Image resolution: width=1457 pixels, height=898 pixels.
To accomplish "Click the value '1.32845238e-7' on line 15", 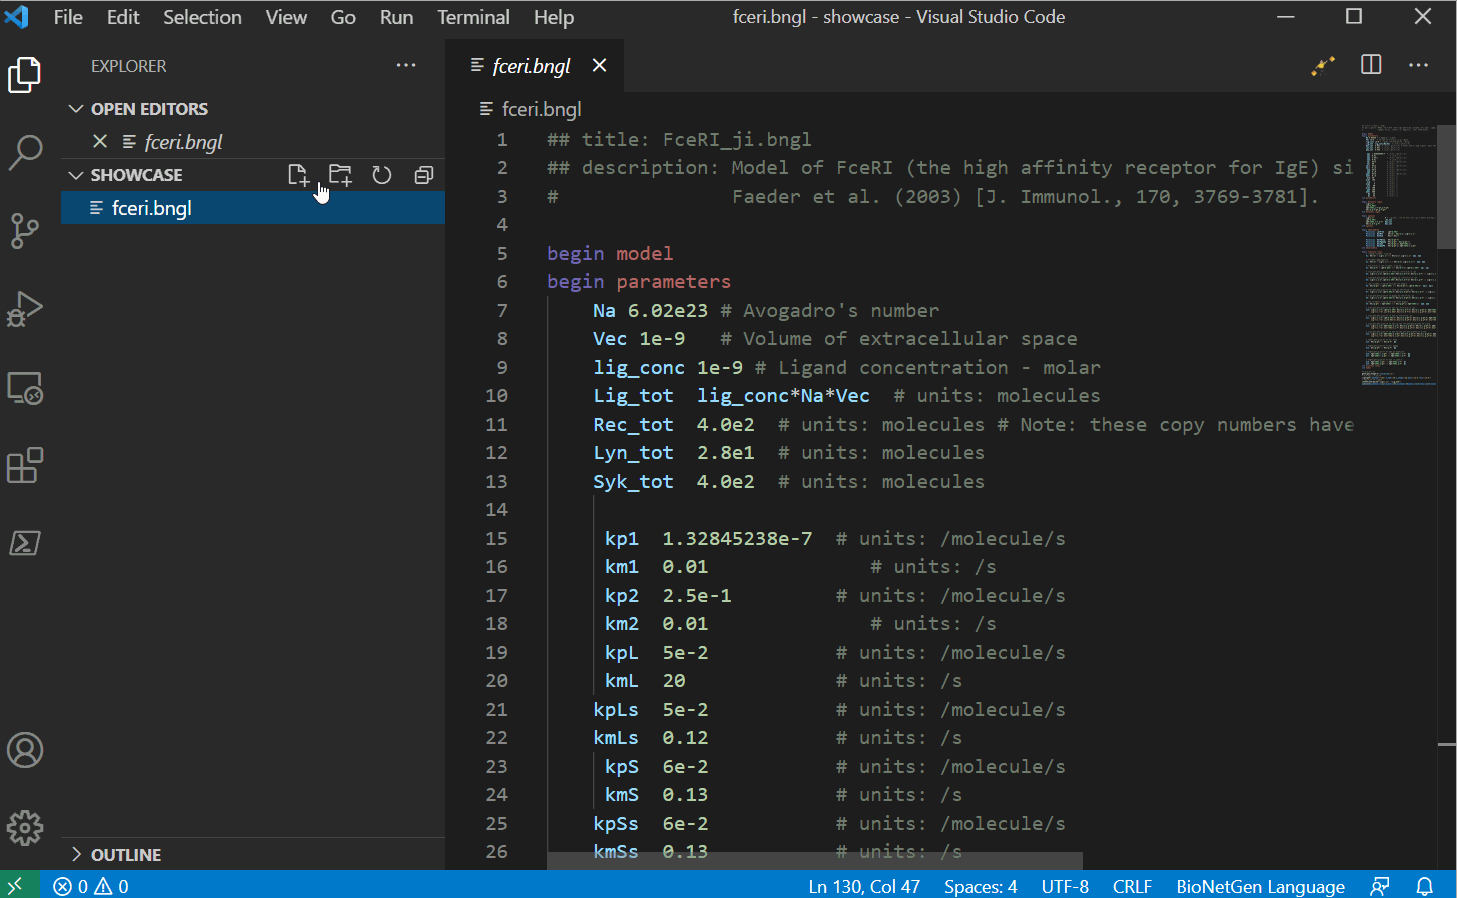I will point(737,539).
